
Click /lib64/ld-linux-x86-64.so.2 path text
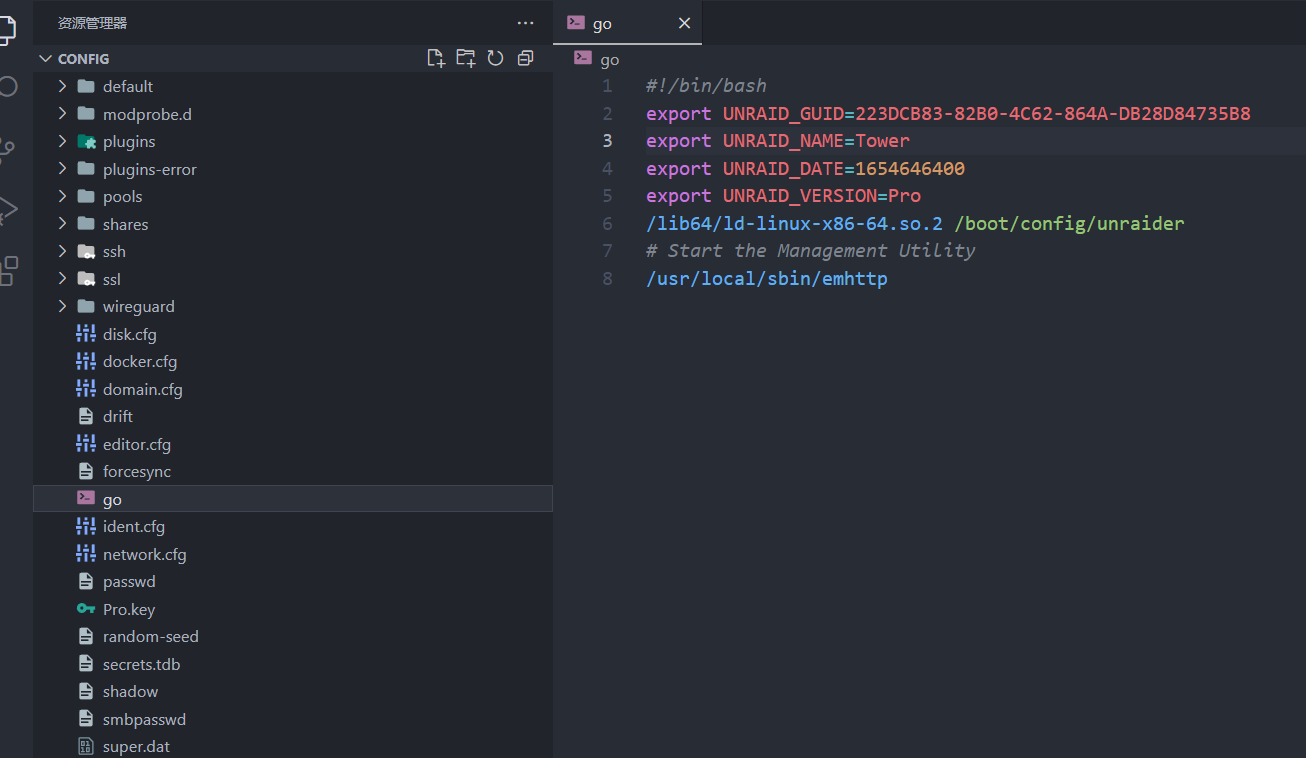coord(794,223)
